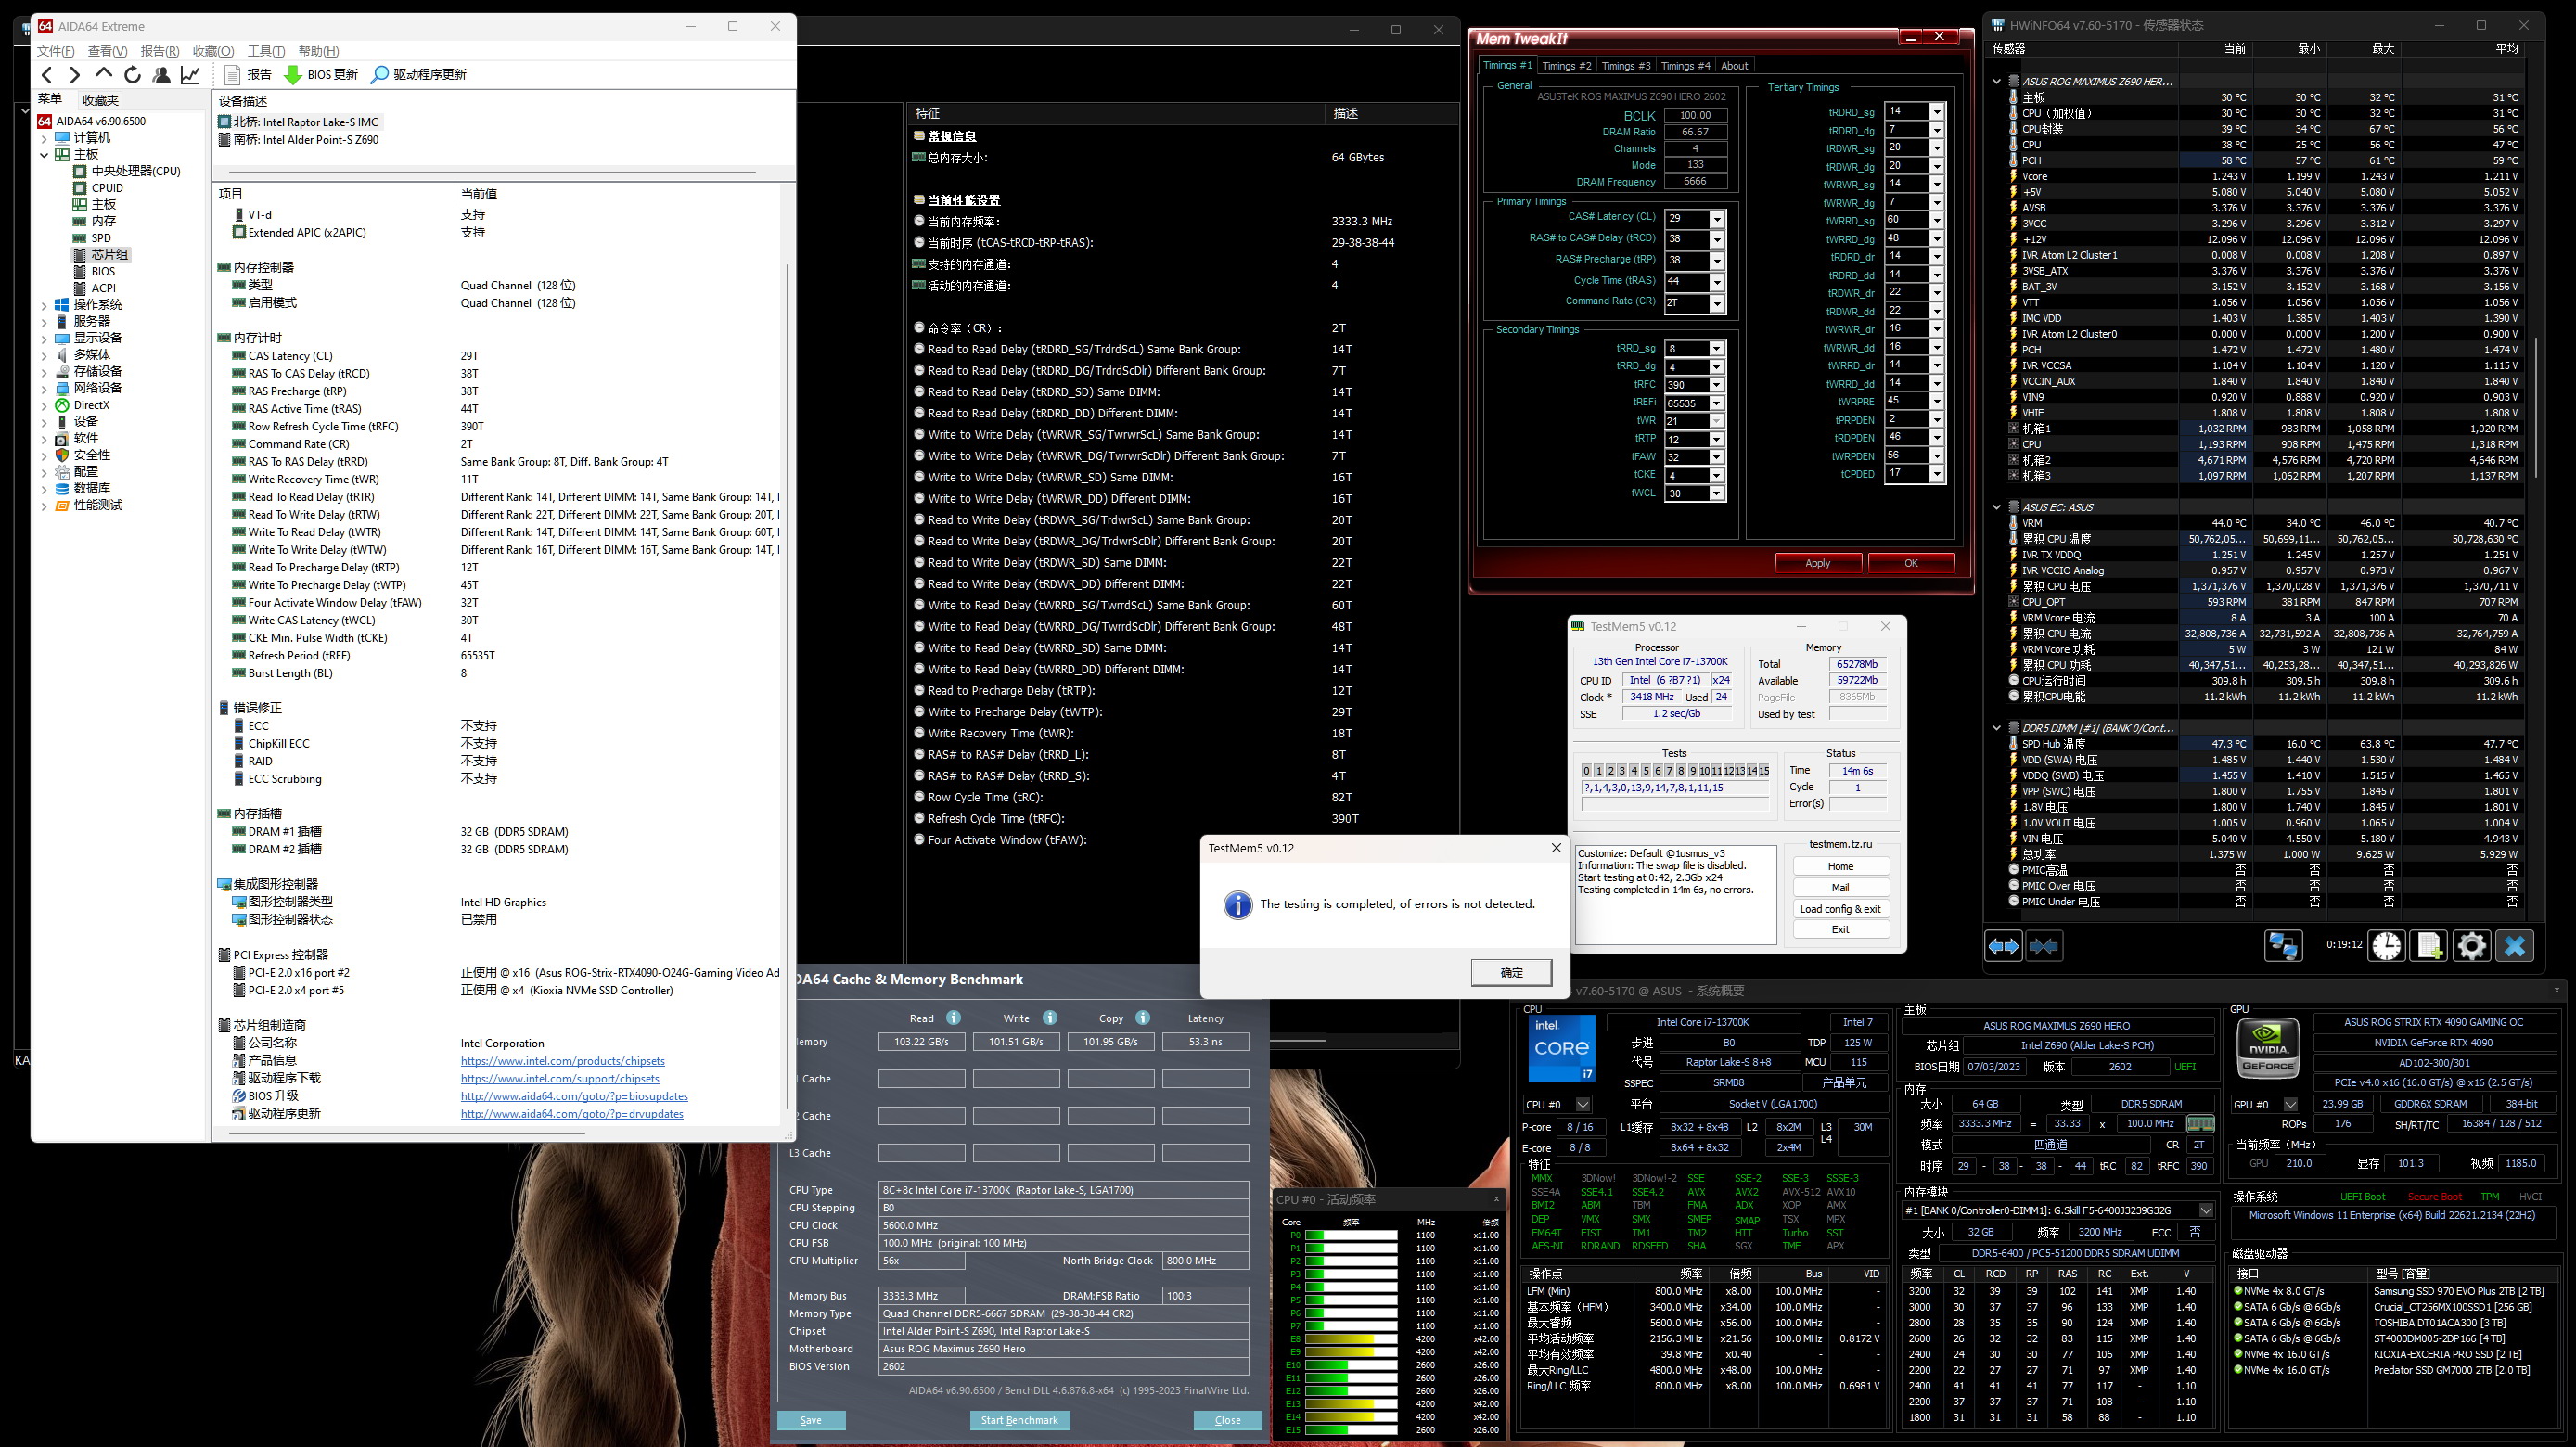Click the HWiNFO log file icon
Screen dimensions: 2576x1447
[2429, 945]
